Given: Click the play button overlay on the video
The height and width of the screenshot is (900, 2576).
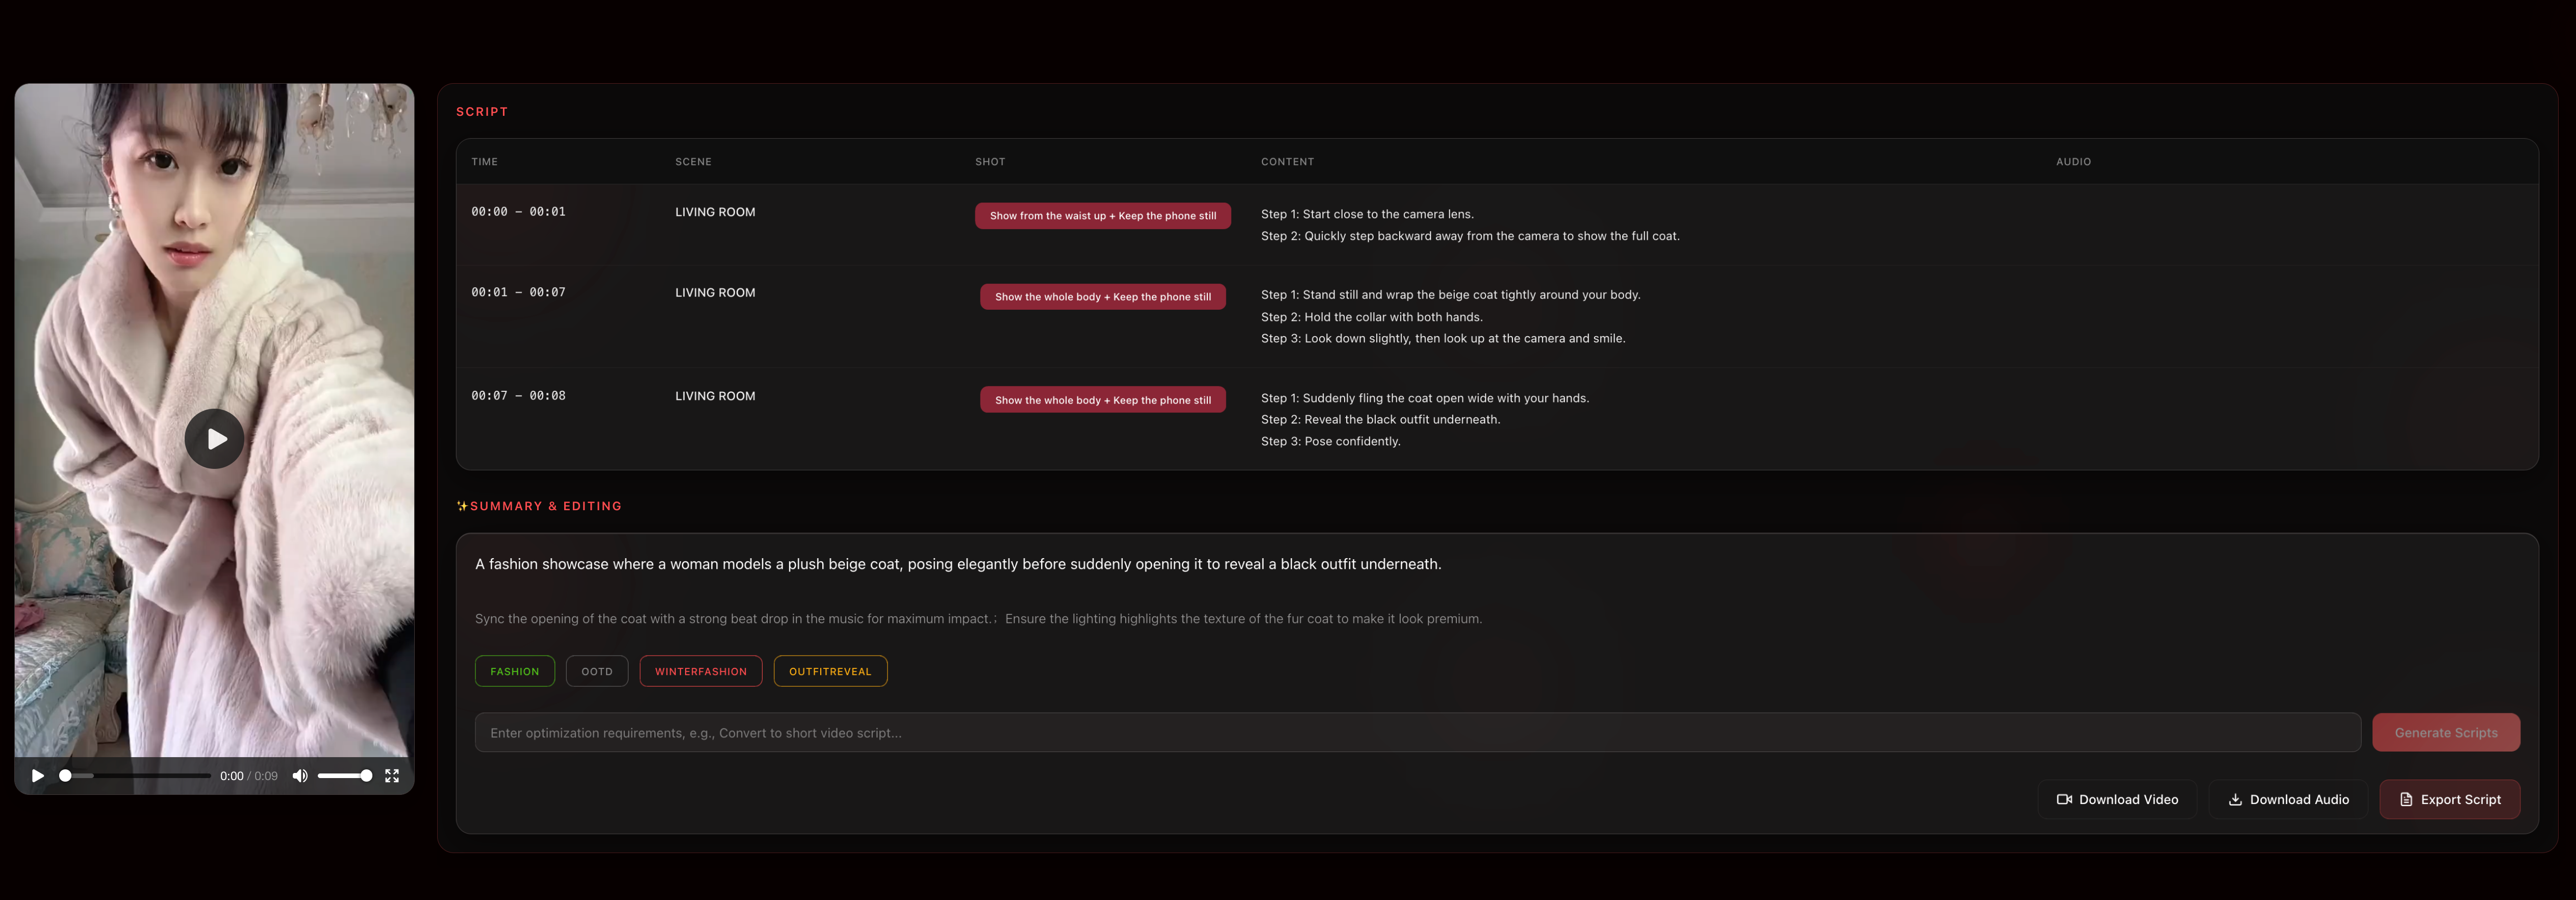Looking at the screenshot, I should pos(214,438).
